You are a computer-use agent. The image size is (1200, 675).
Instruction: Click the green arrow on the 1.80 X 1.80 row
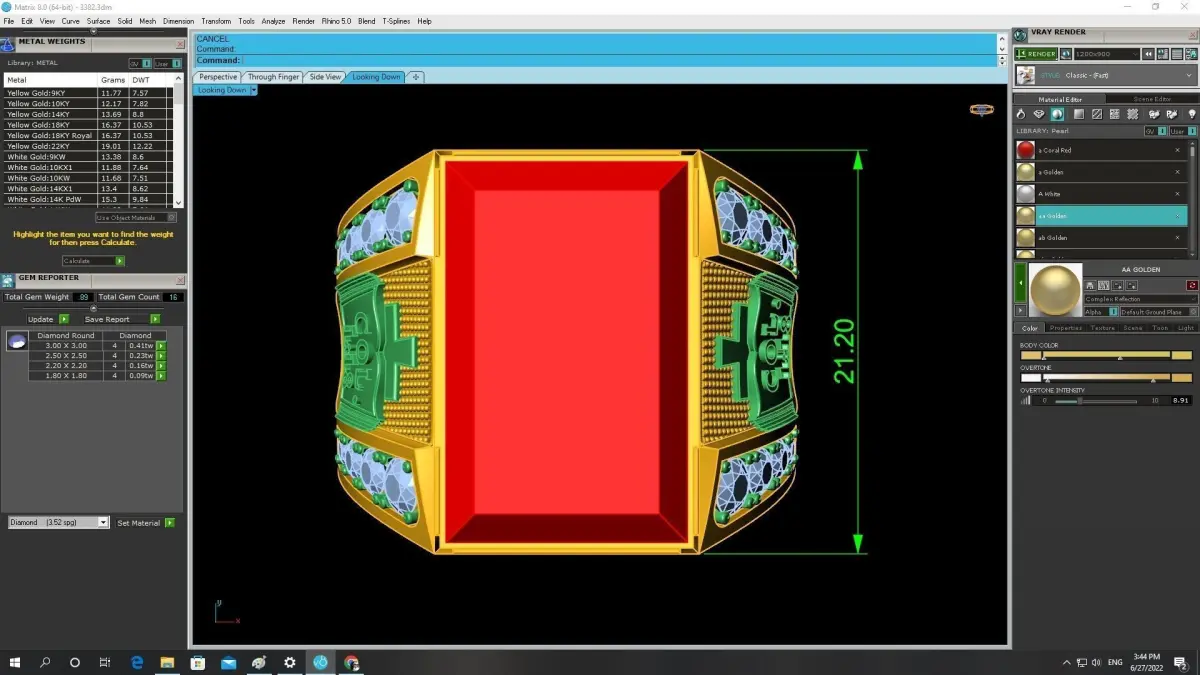point(161,376)
